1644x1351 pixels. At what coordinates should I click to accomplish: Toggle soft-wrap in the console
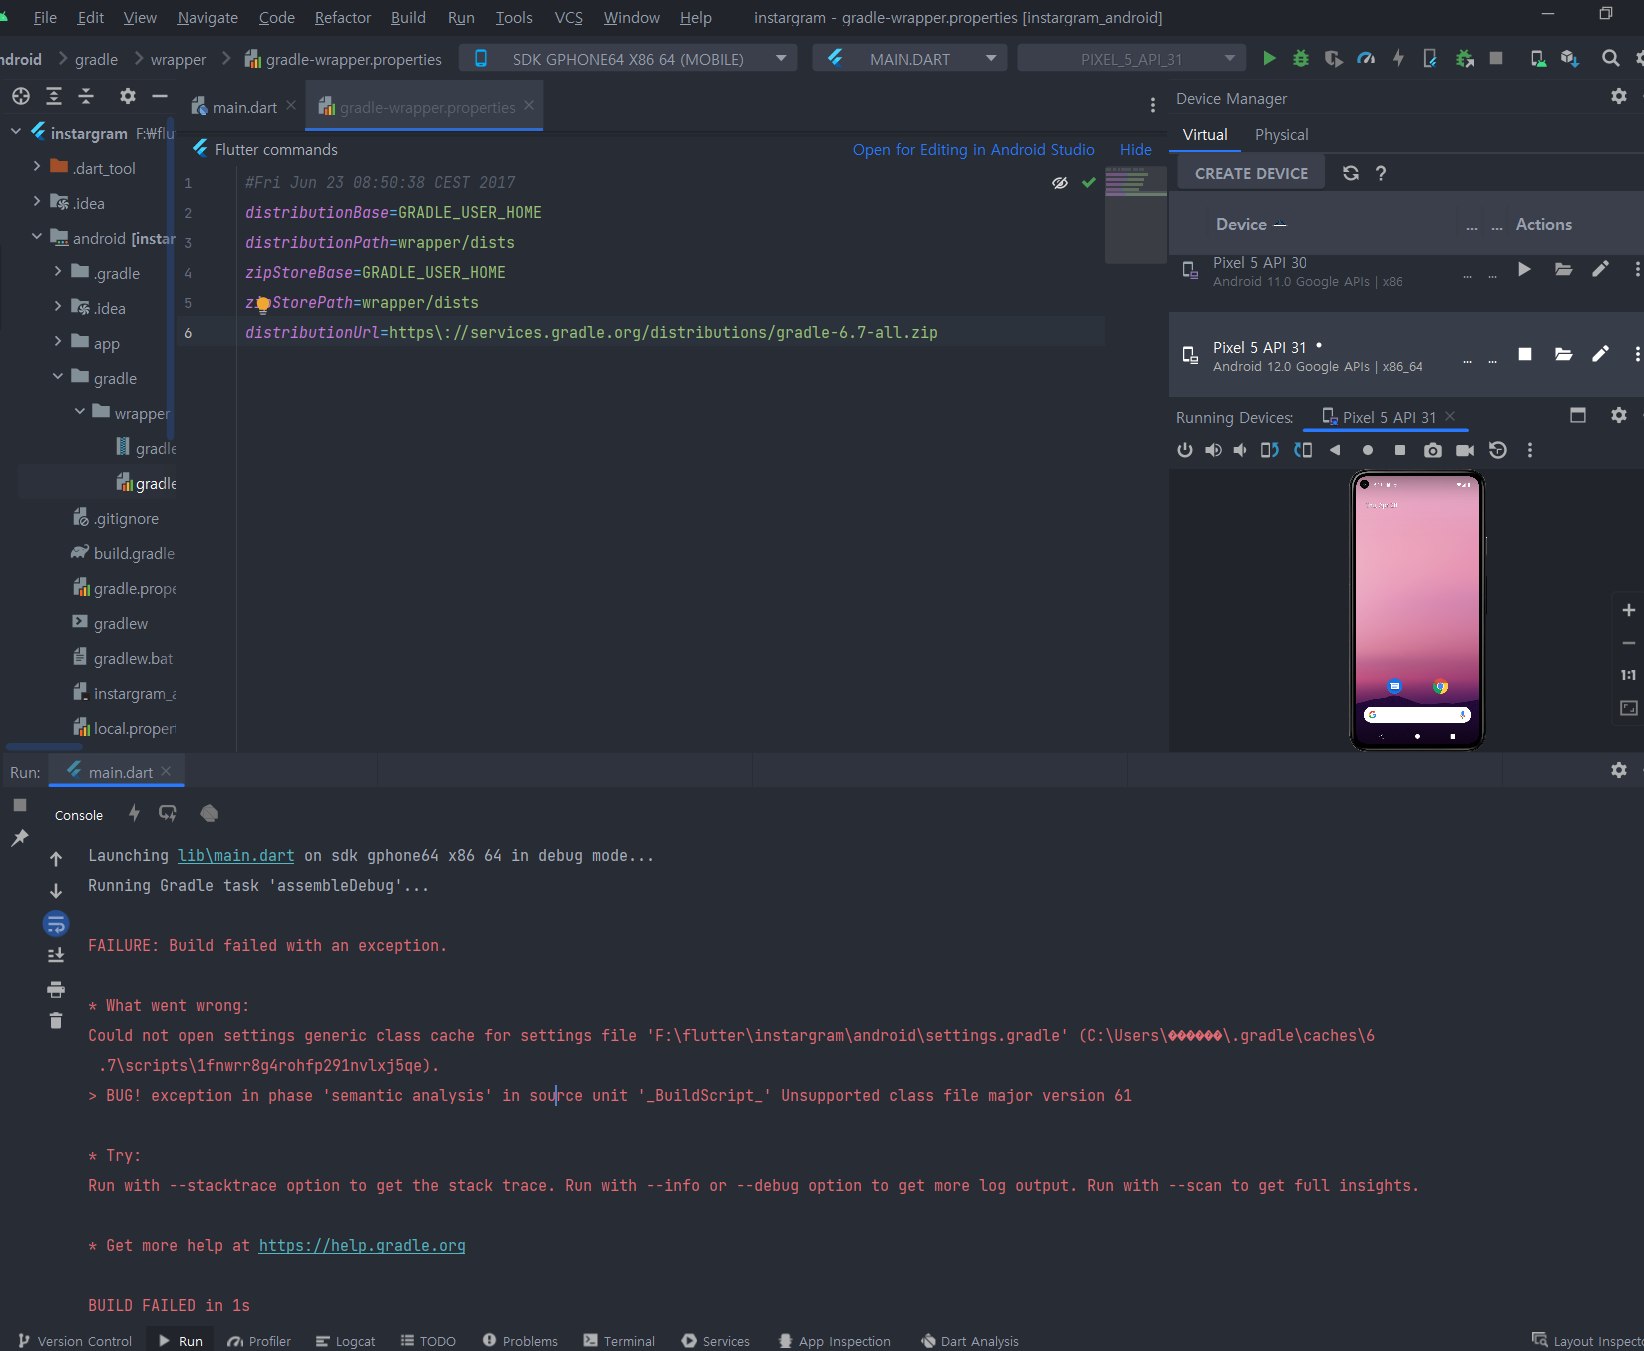coord(56,924)
